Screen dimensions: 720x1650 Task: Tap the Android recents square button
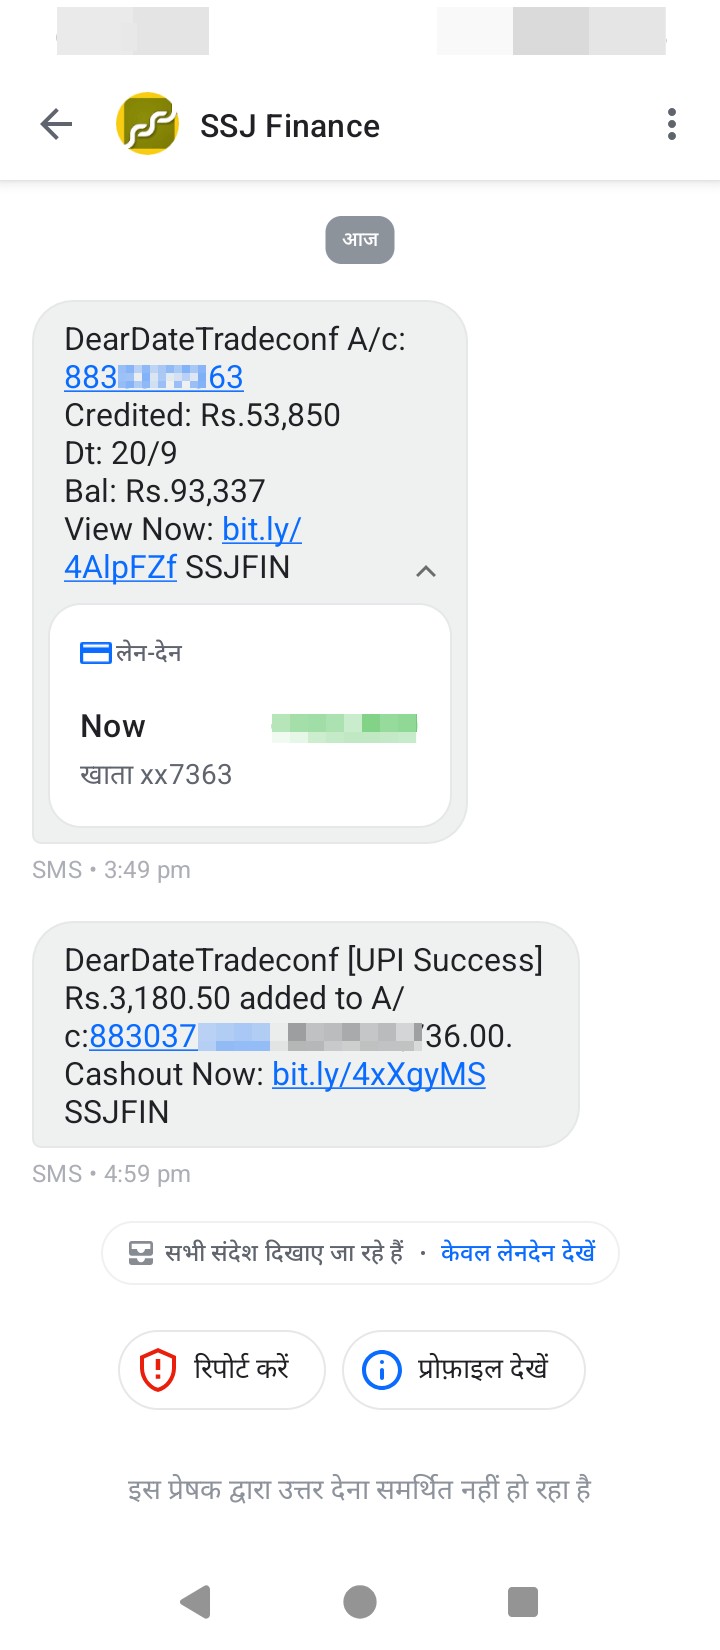pos(523,1601)
